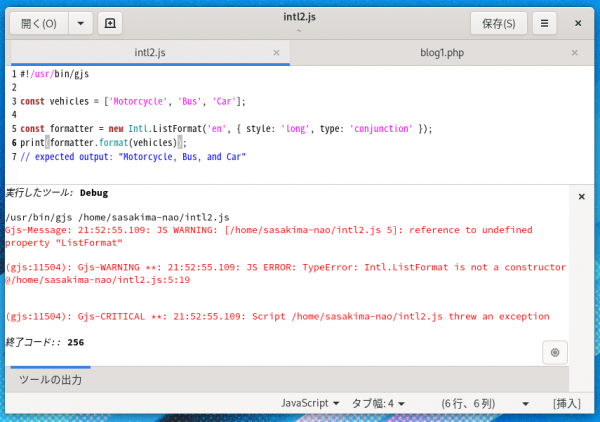Screen dimensions: 600x422
Task: Select the intl2.js document tab
Action: pos(149,52)
